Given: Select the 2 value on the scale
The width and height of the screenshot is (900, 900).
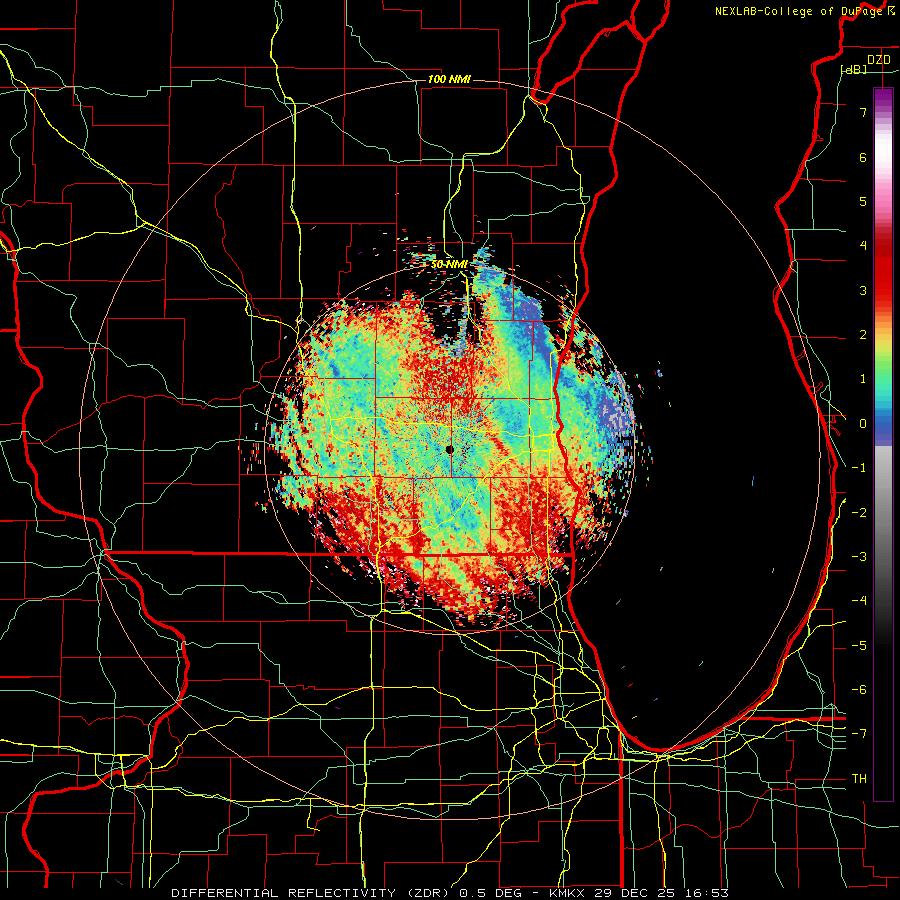Looking at the screenshot, I should (x=863, y=335).
